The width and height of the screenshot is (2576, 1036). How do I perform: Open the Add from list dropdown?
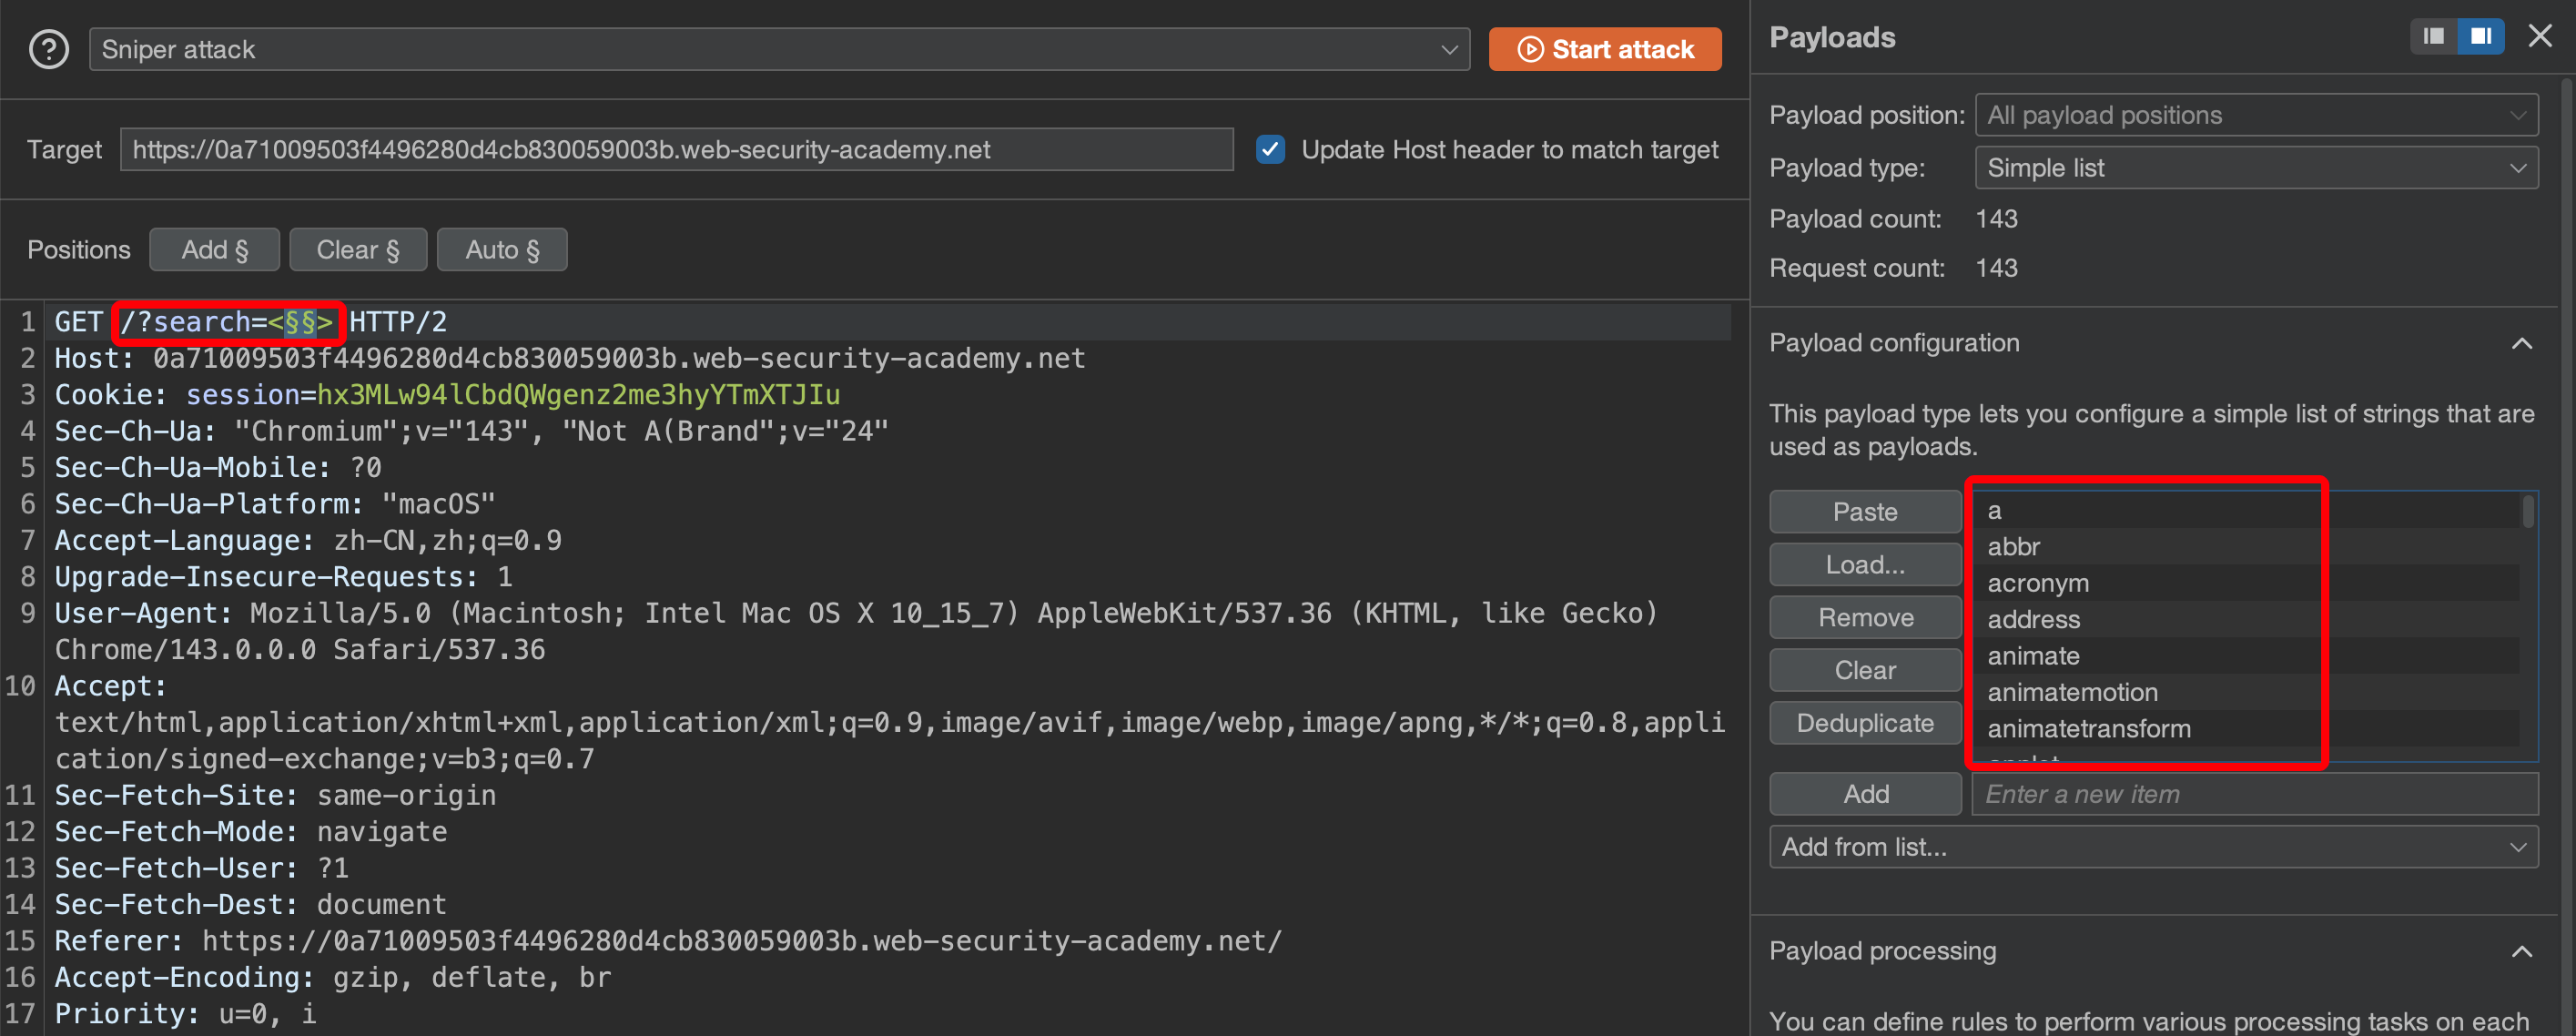pyautogui.click(x=2153, y=847)
